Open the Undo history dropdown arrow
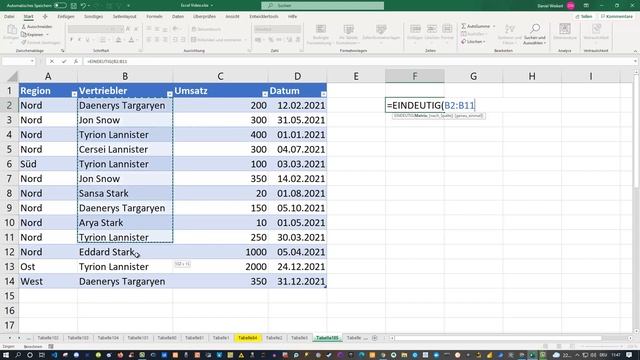Viewport: 640px width, 360px height. pyautogui.click(x=89, y=6)
